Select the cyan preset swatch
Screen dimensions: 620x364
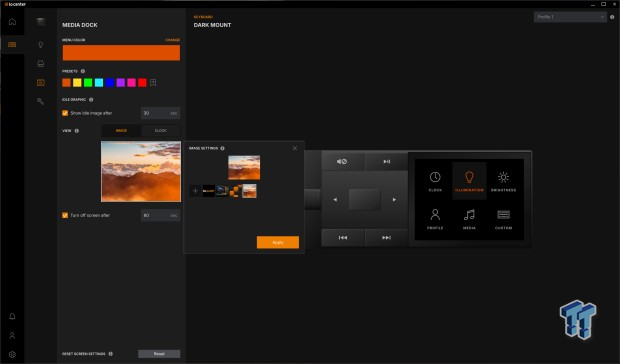[x=99, y=83]
